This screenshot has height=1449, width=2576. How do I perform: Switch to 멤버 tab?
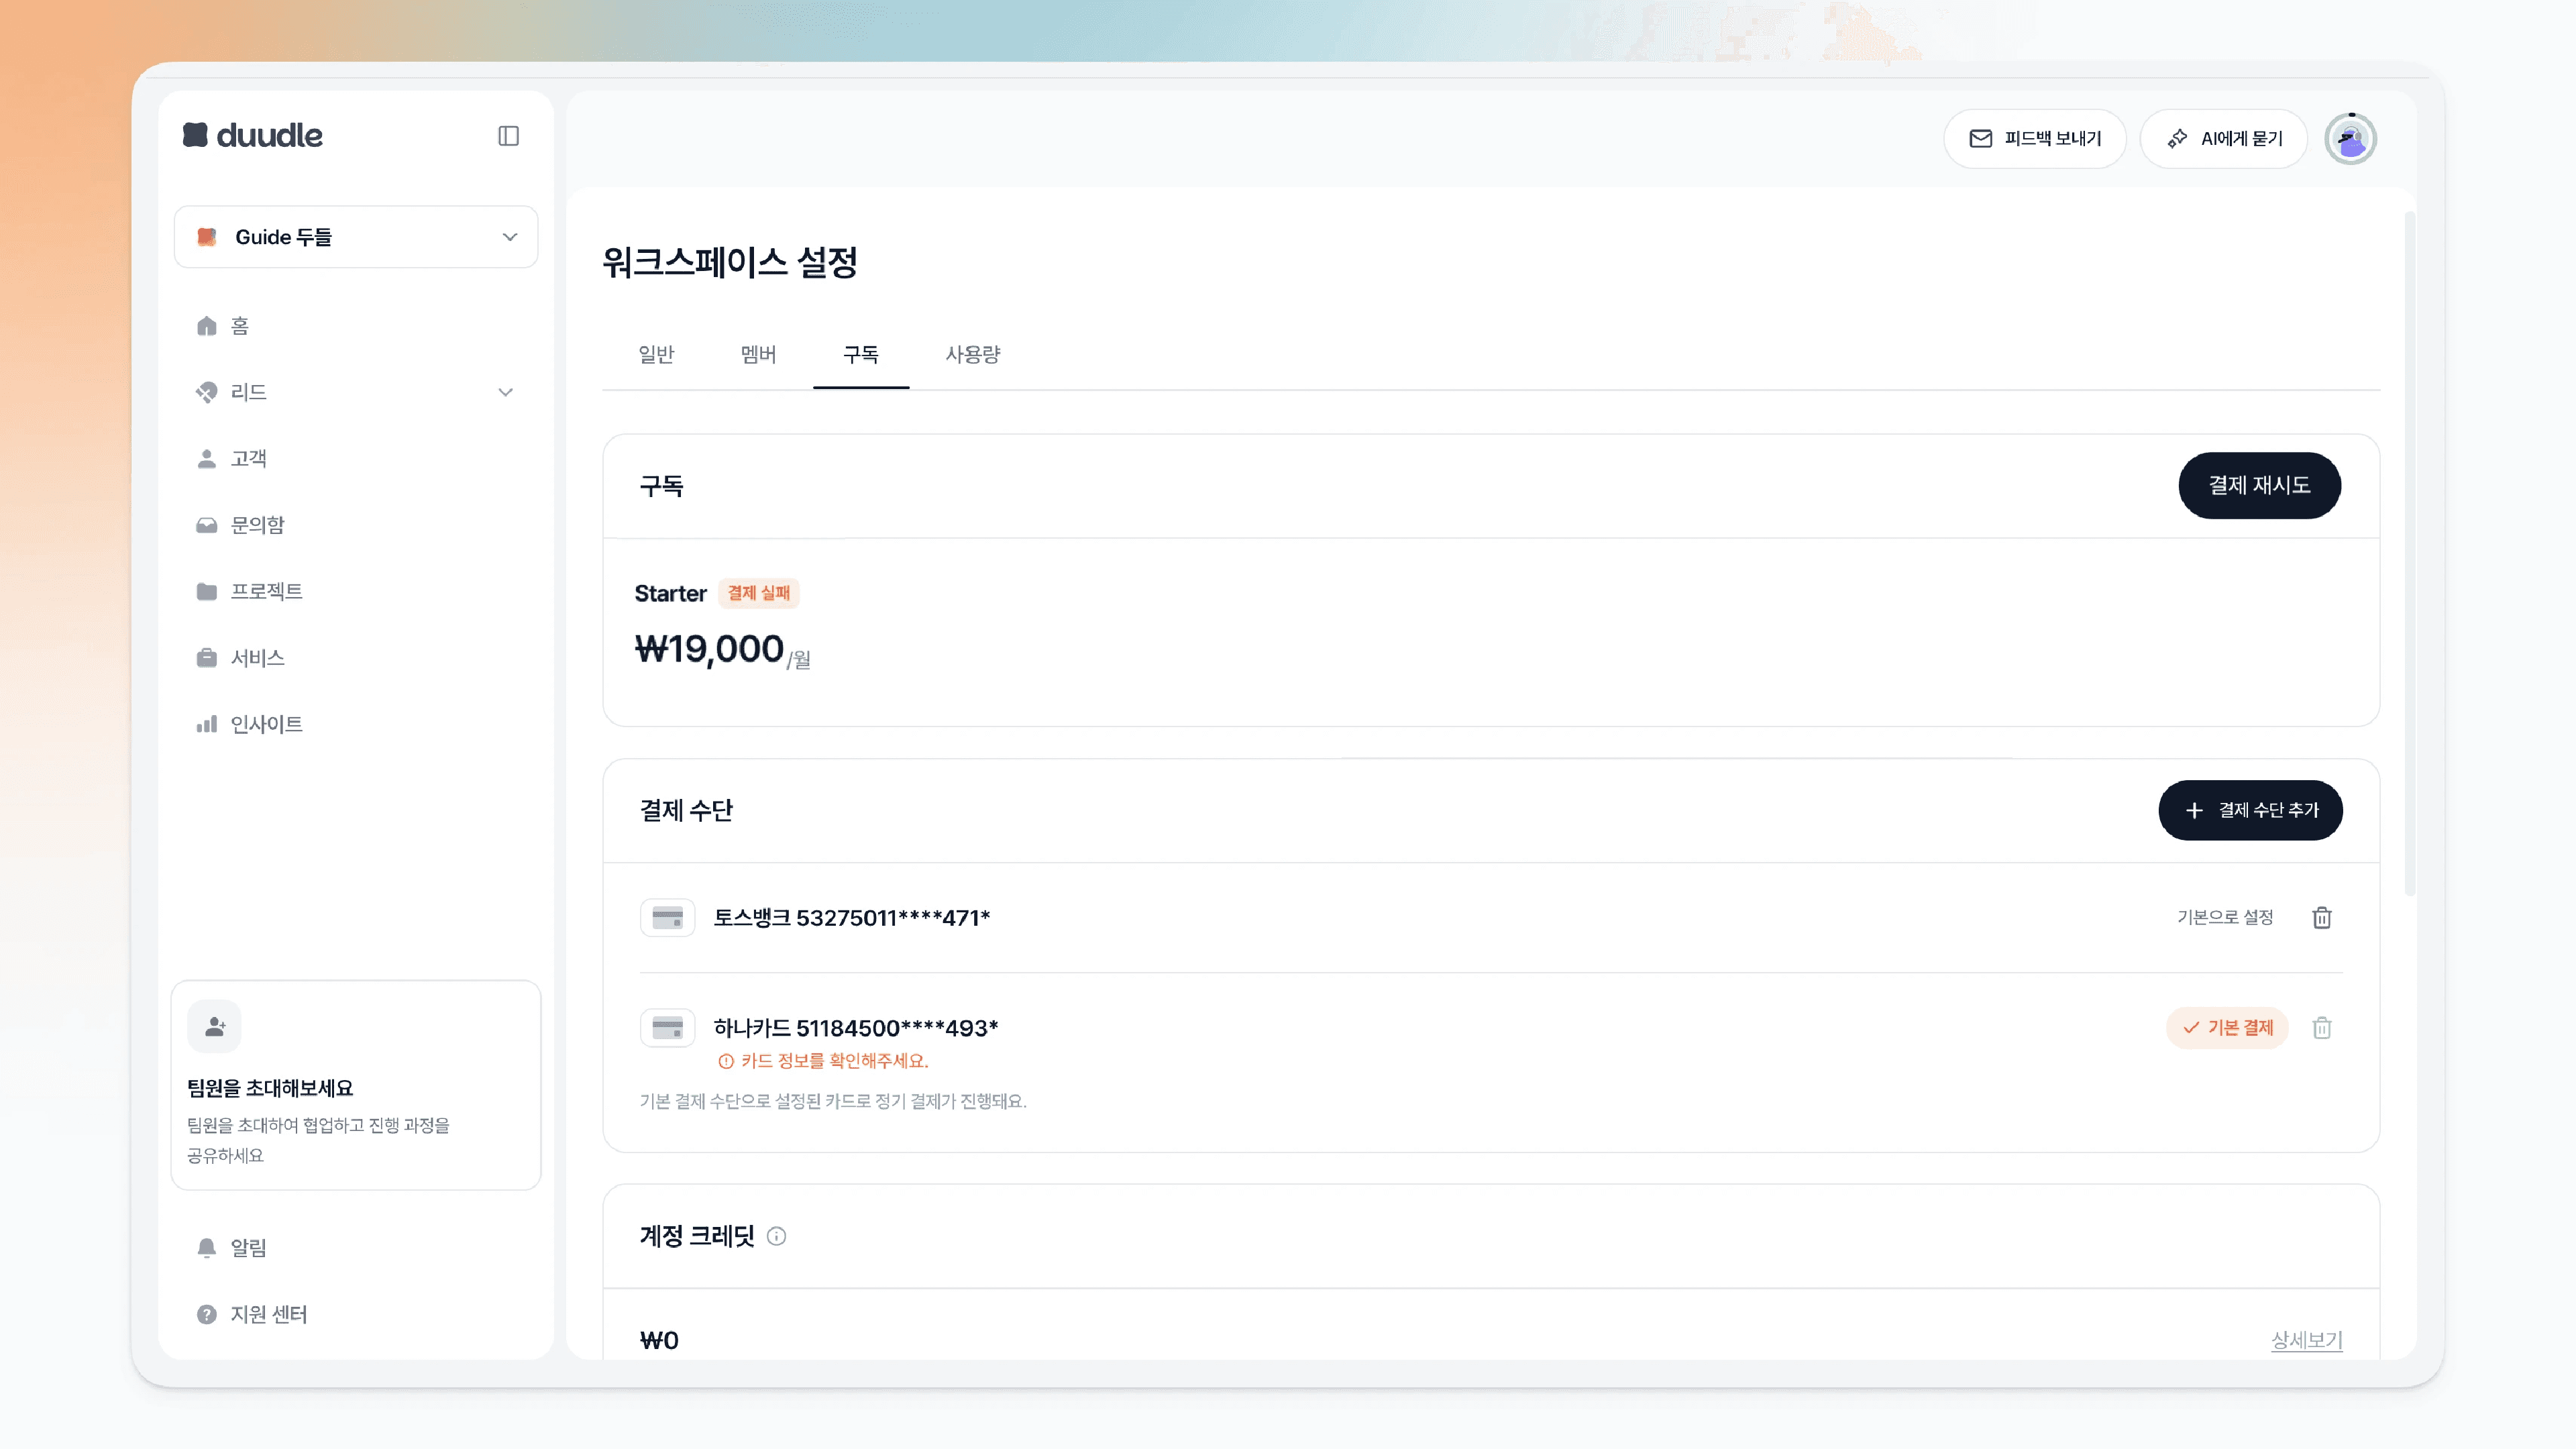click(x=758, y=354)
